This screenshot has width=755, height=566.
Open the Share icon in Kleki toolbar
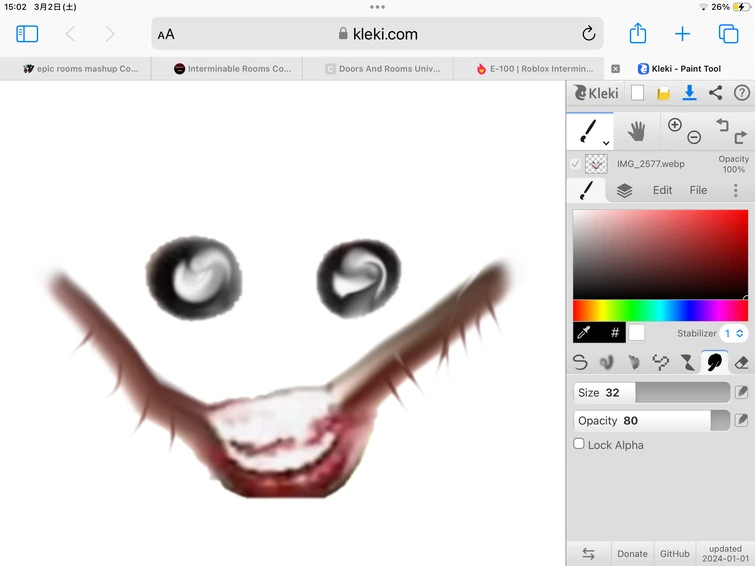[715, 93]
